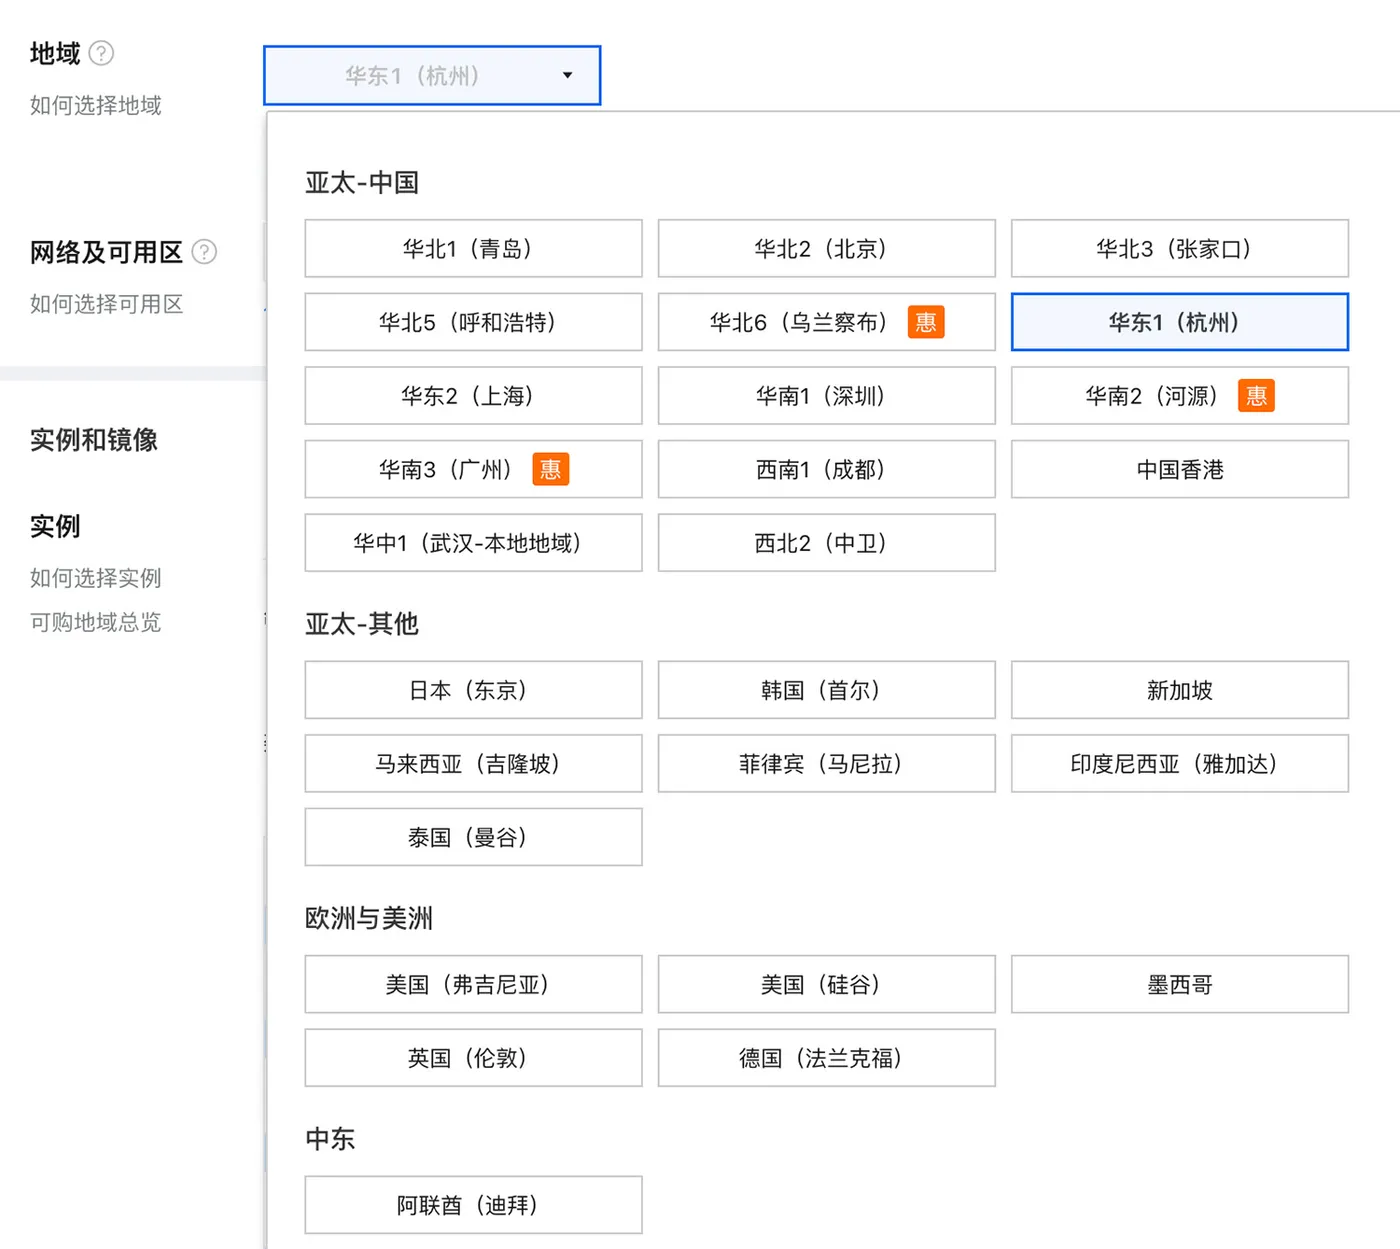Select 菲律宾（马尼拉） region

tap(826, 763)
